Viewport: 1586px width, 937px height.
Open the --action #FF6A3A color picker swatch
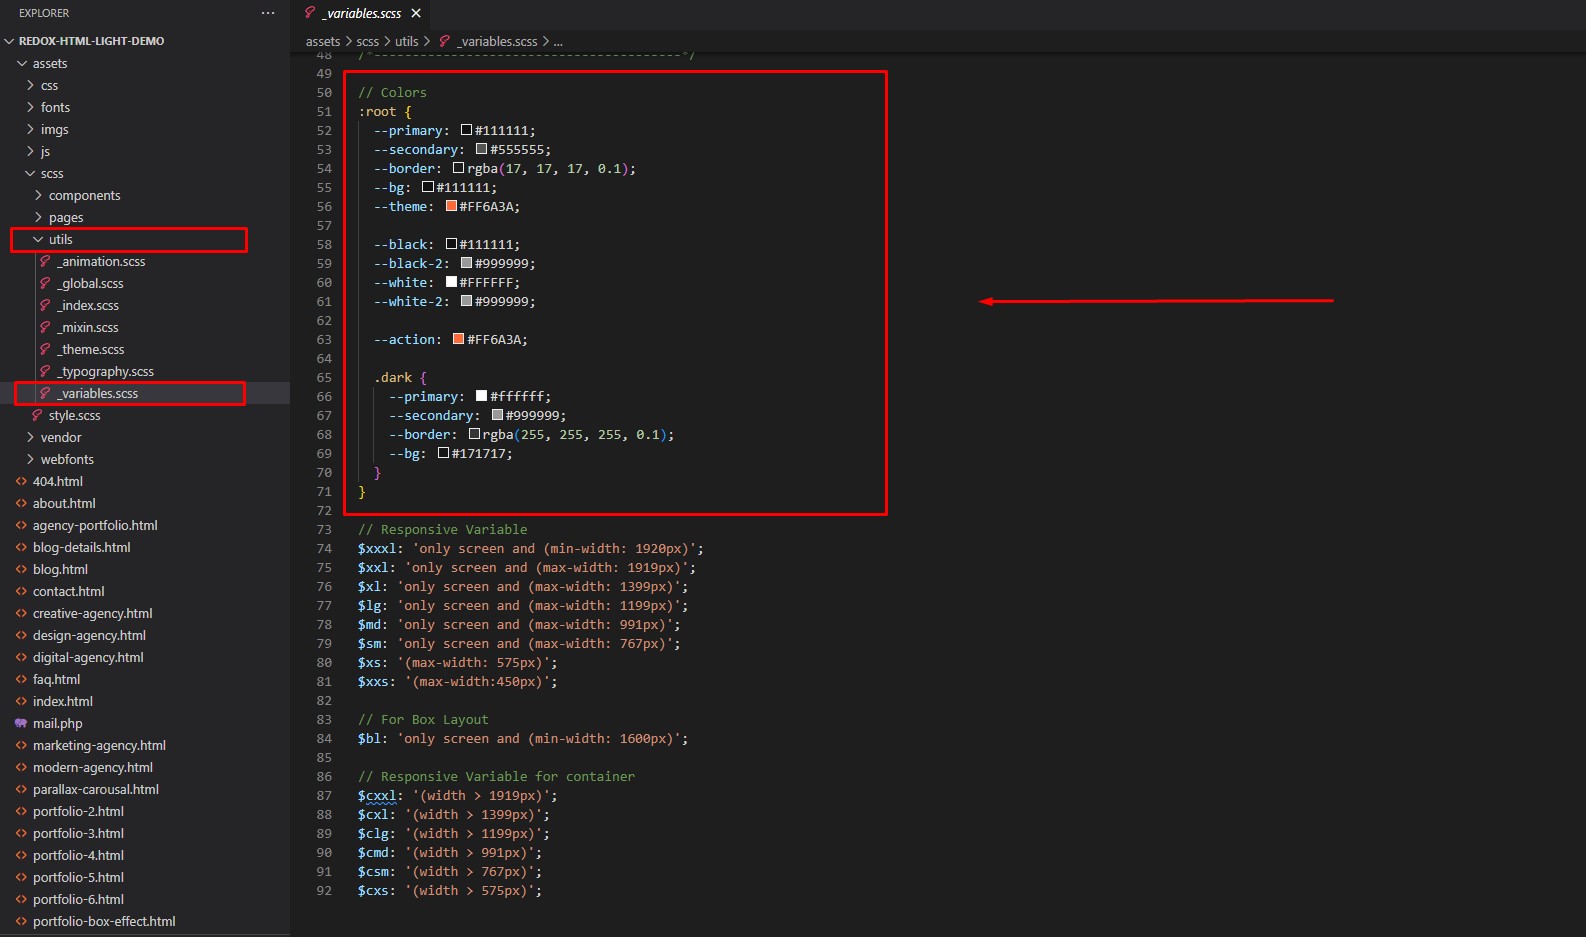coord(458,339)
